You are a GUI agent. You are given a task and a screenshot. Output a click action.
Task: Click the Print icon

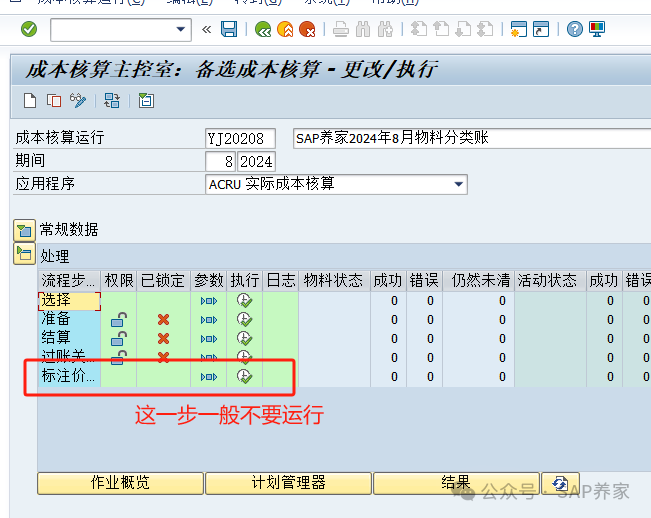coord(341,29)
